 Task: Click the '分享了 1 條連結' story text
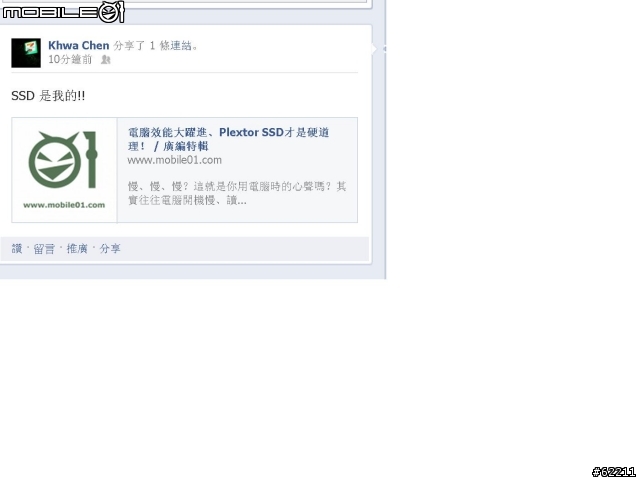[x=156, y=45]
